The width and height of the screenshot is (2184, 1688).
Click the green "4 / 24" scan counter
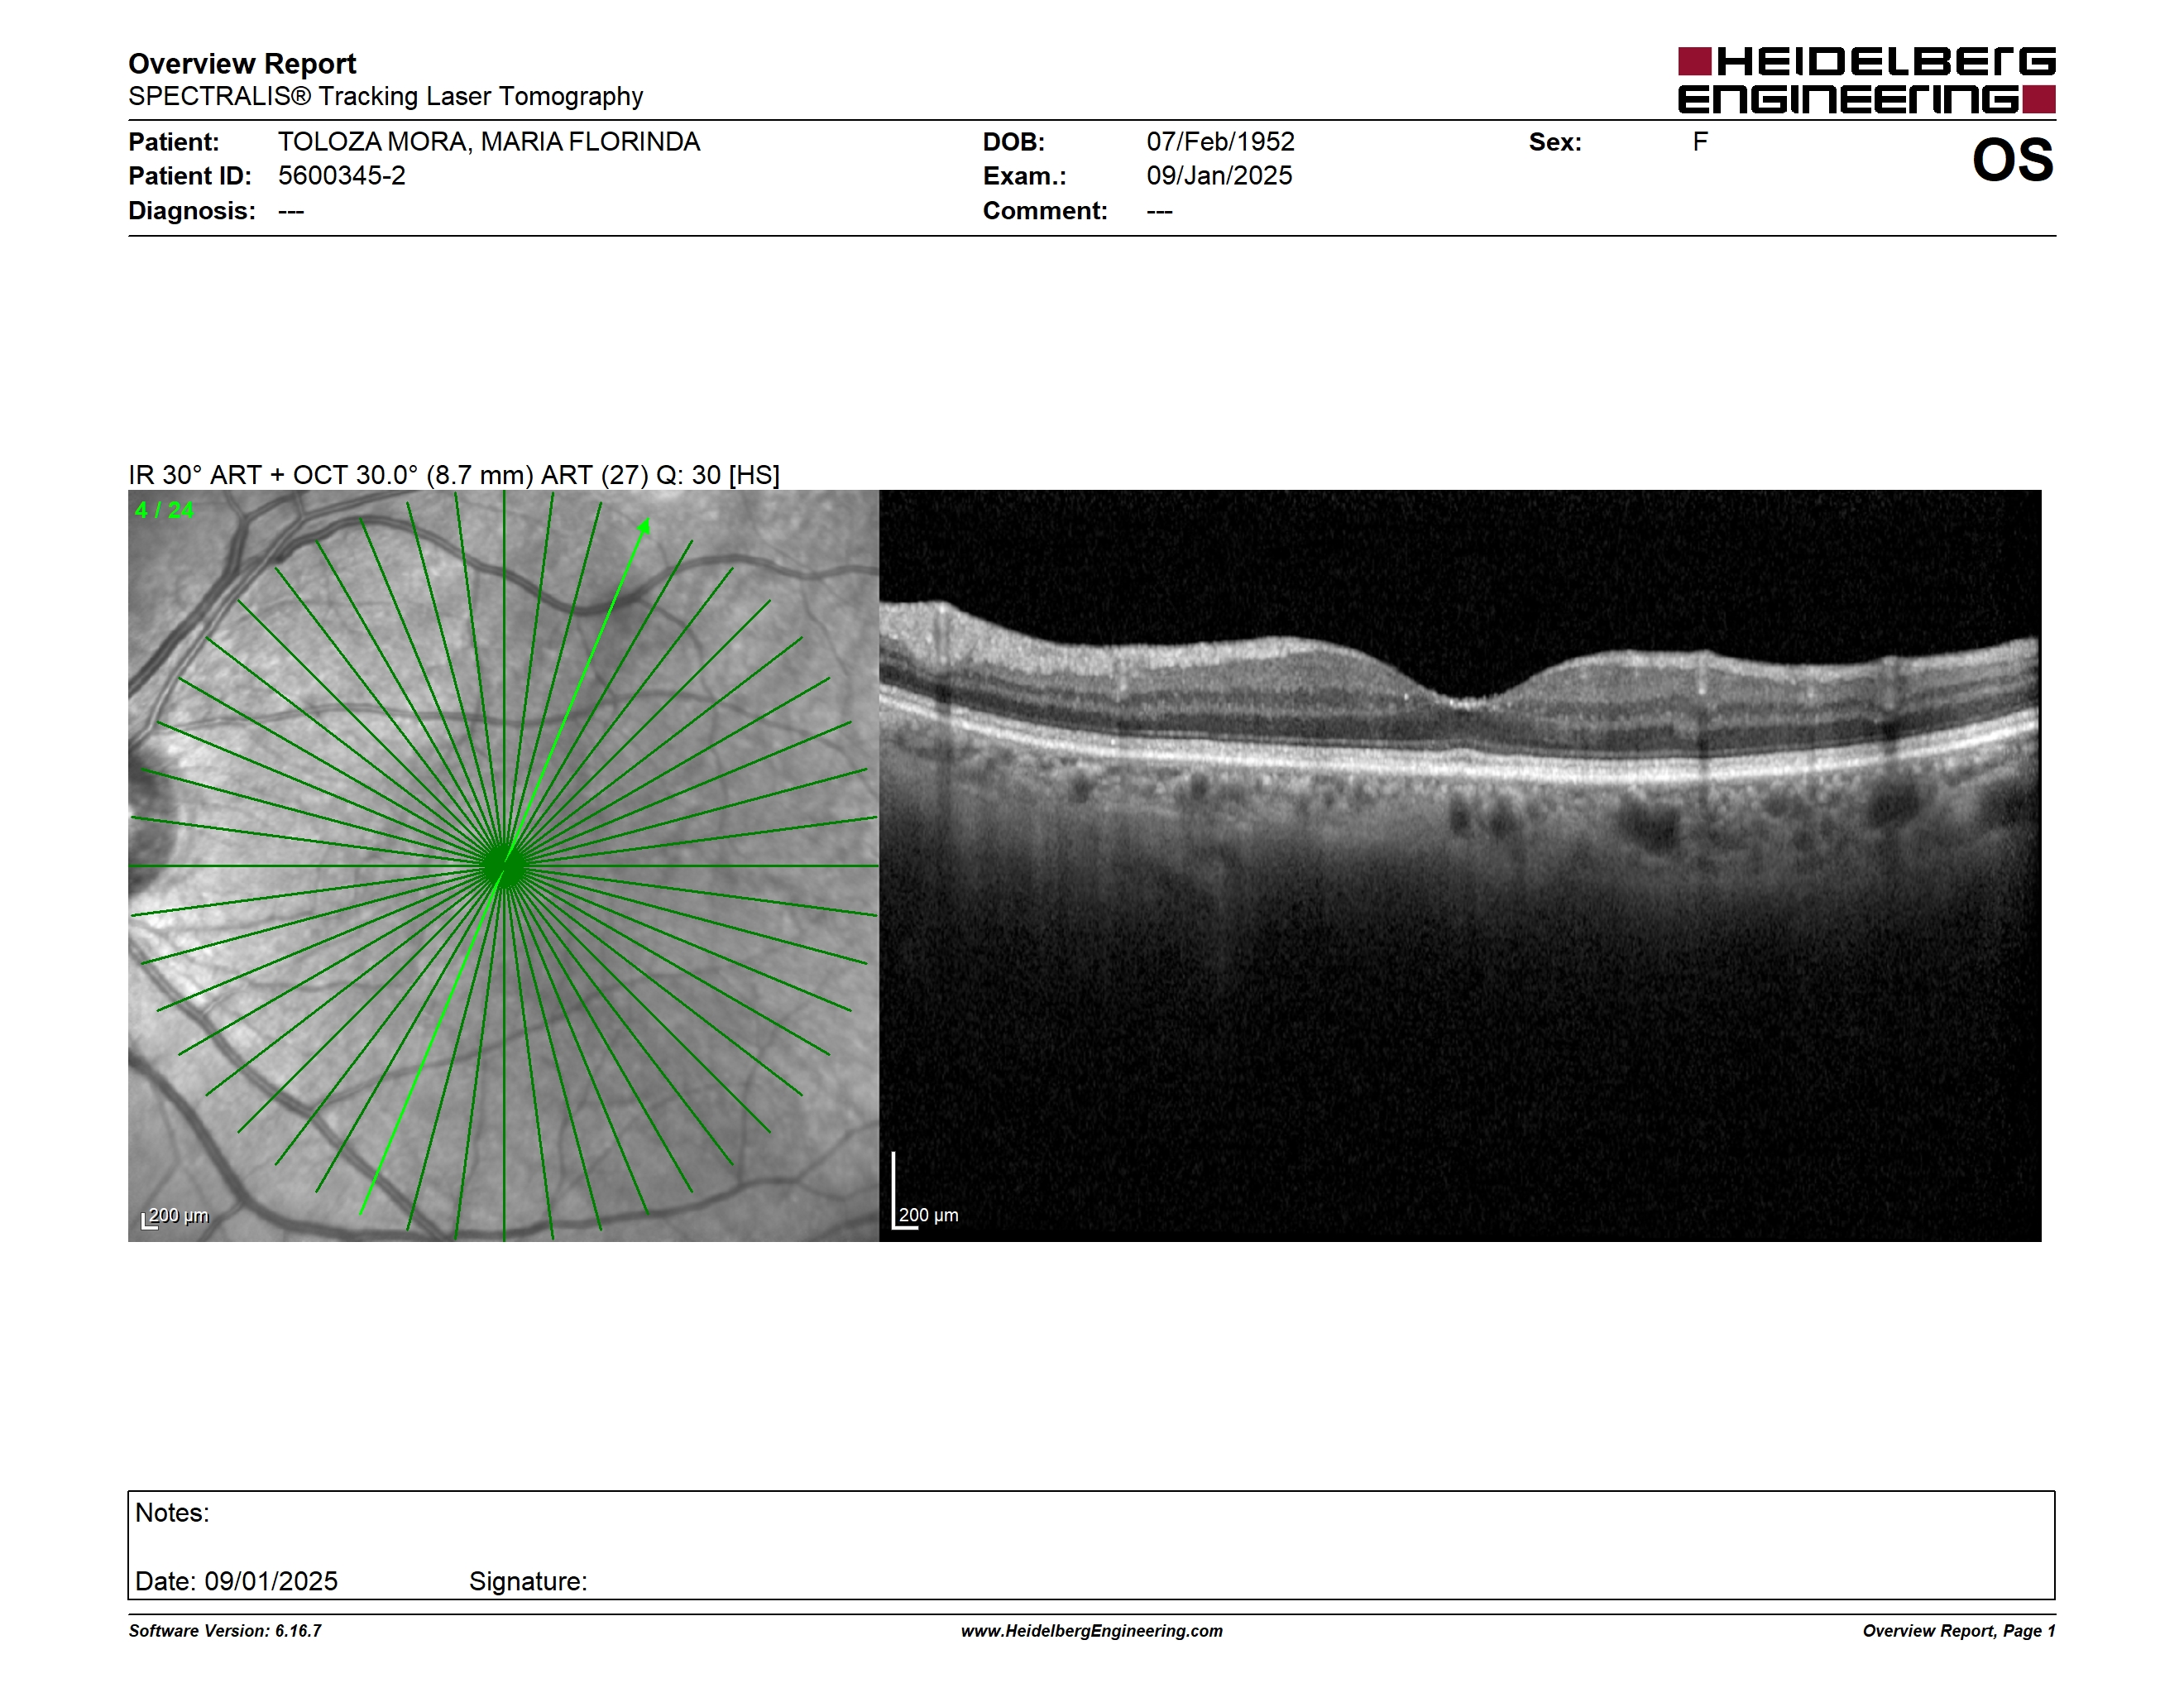(164, 510)
